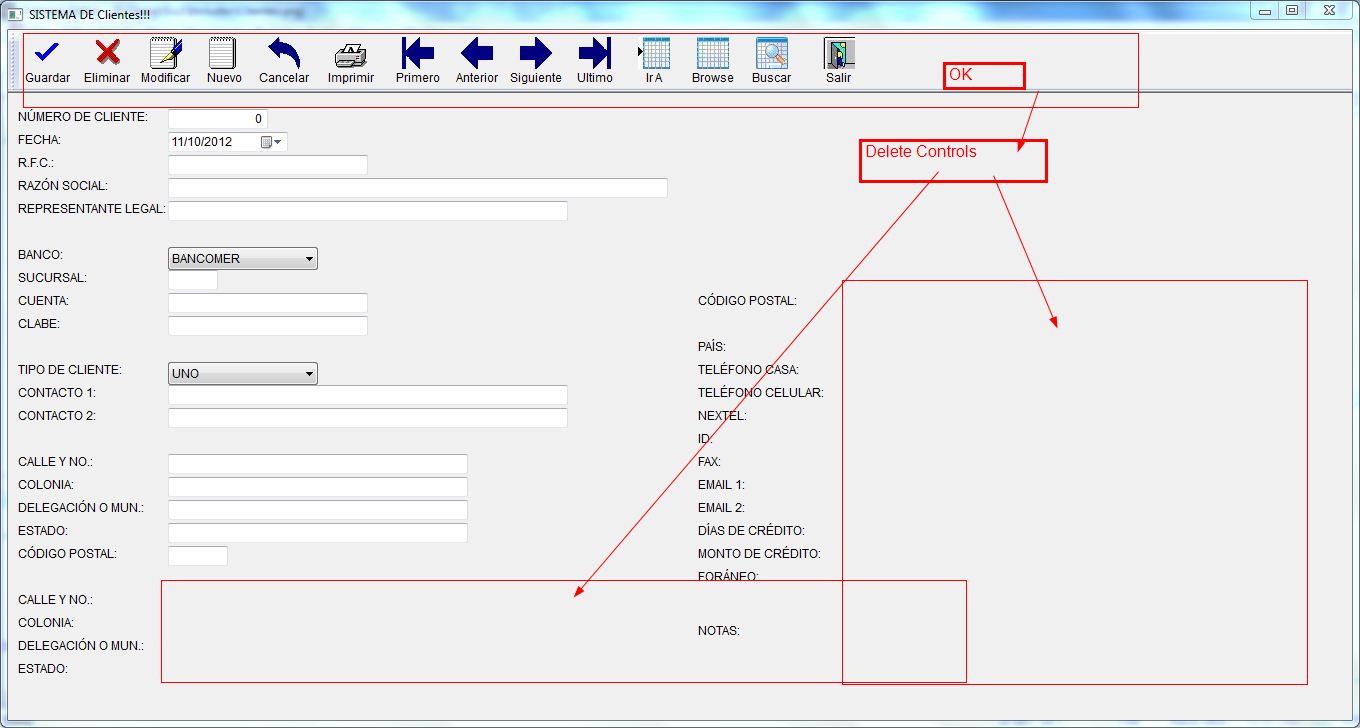1360x728 pixels.
Task: Click inside the RAZÓN SOCIAL field
Action: (x=417, y=187)
